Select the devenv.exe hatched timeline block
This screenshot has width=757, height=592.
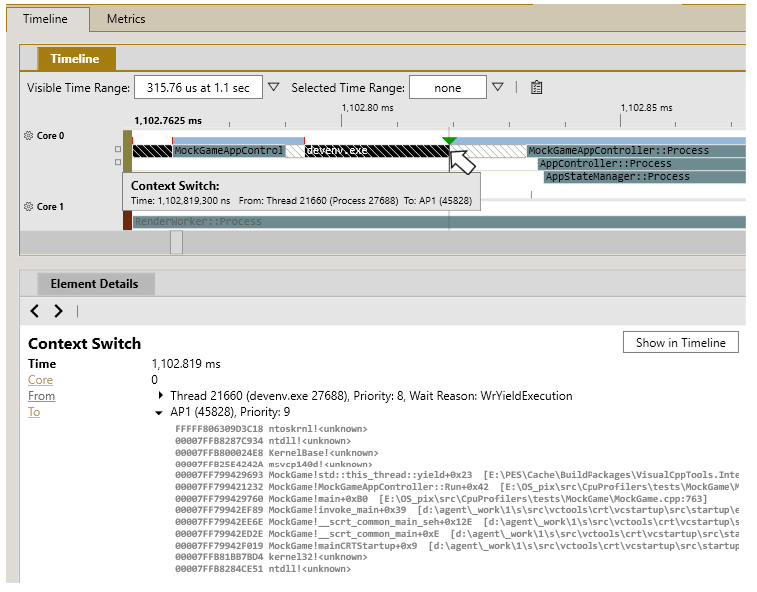point(377,151)
